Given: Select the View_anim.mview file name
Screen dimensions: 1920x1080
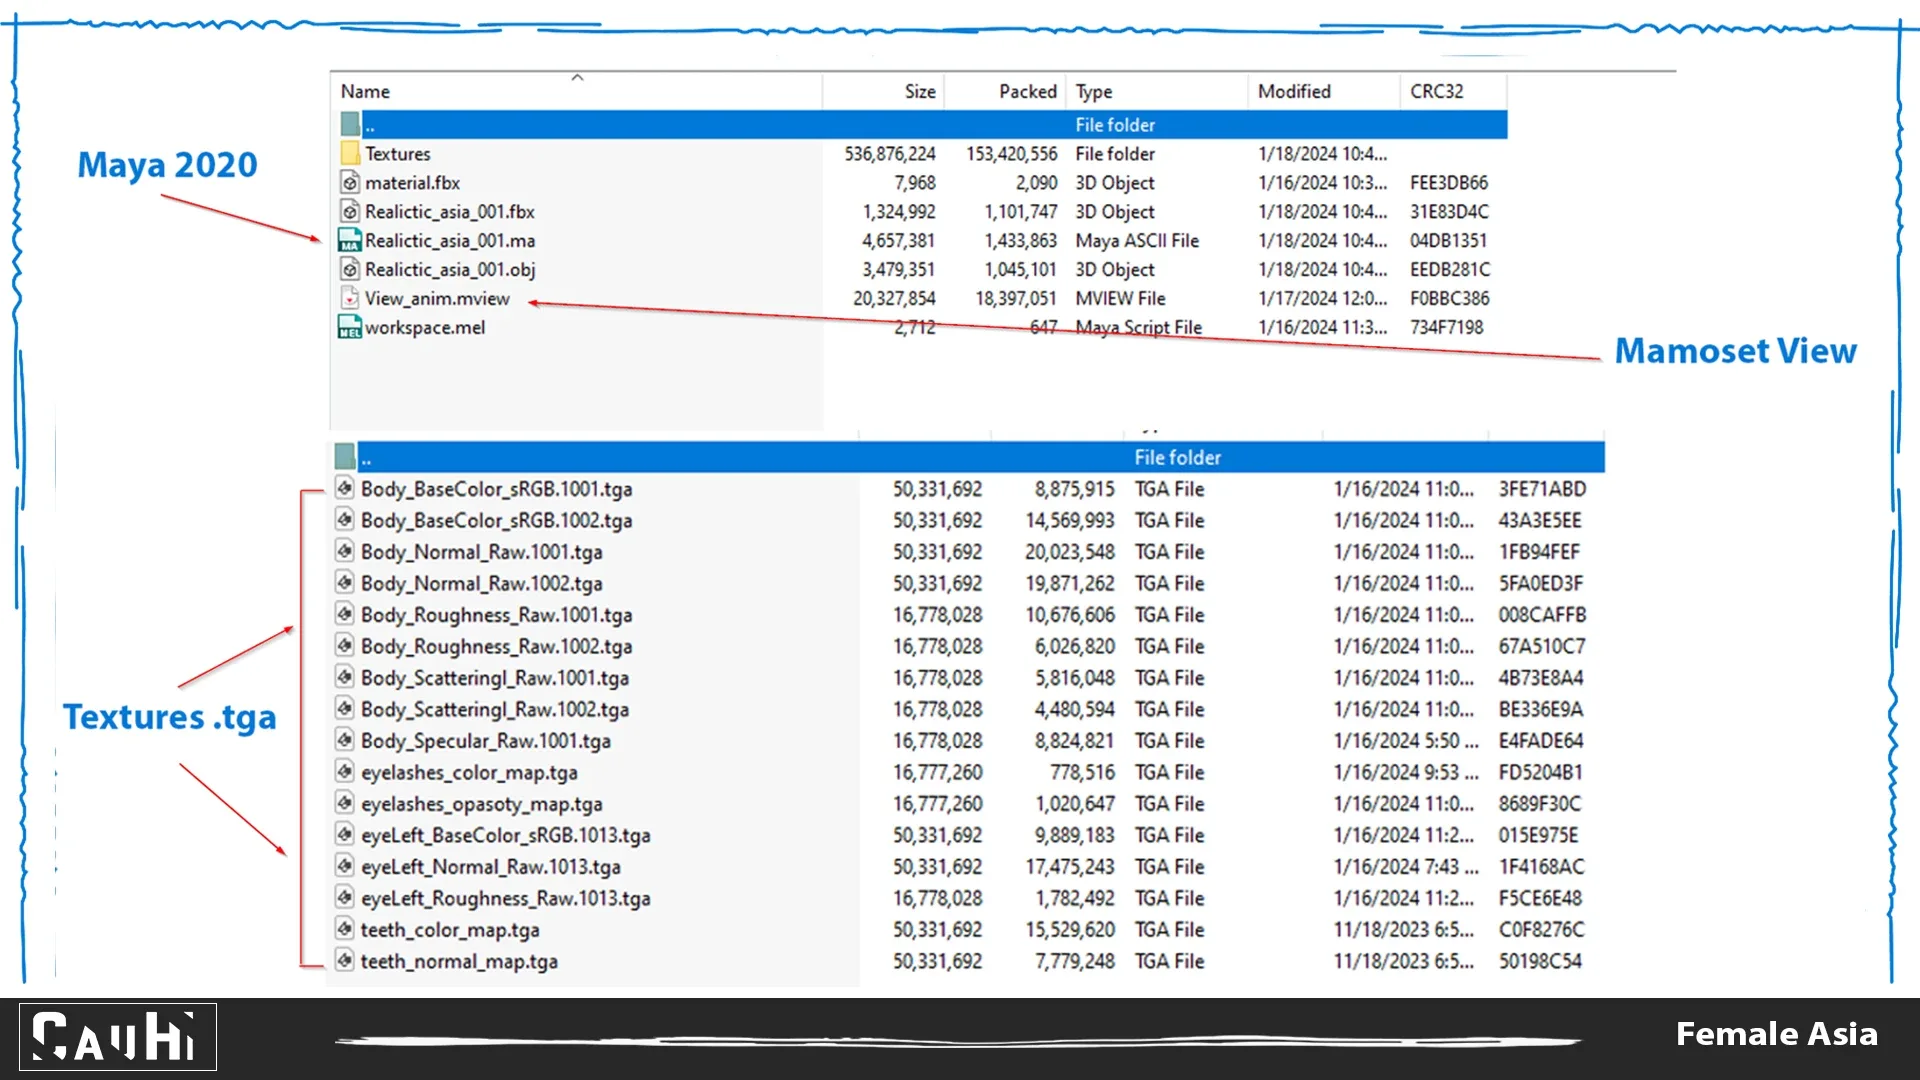Looking at the screenshot, I should tap(437, 298).
